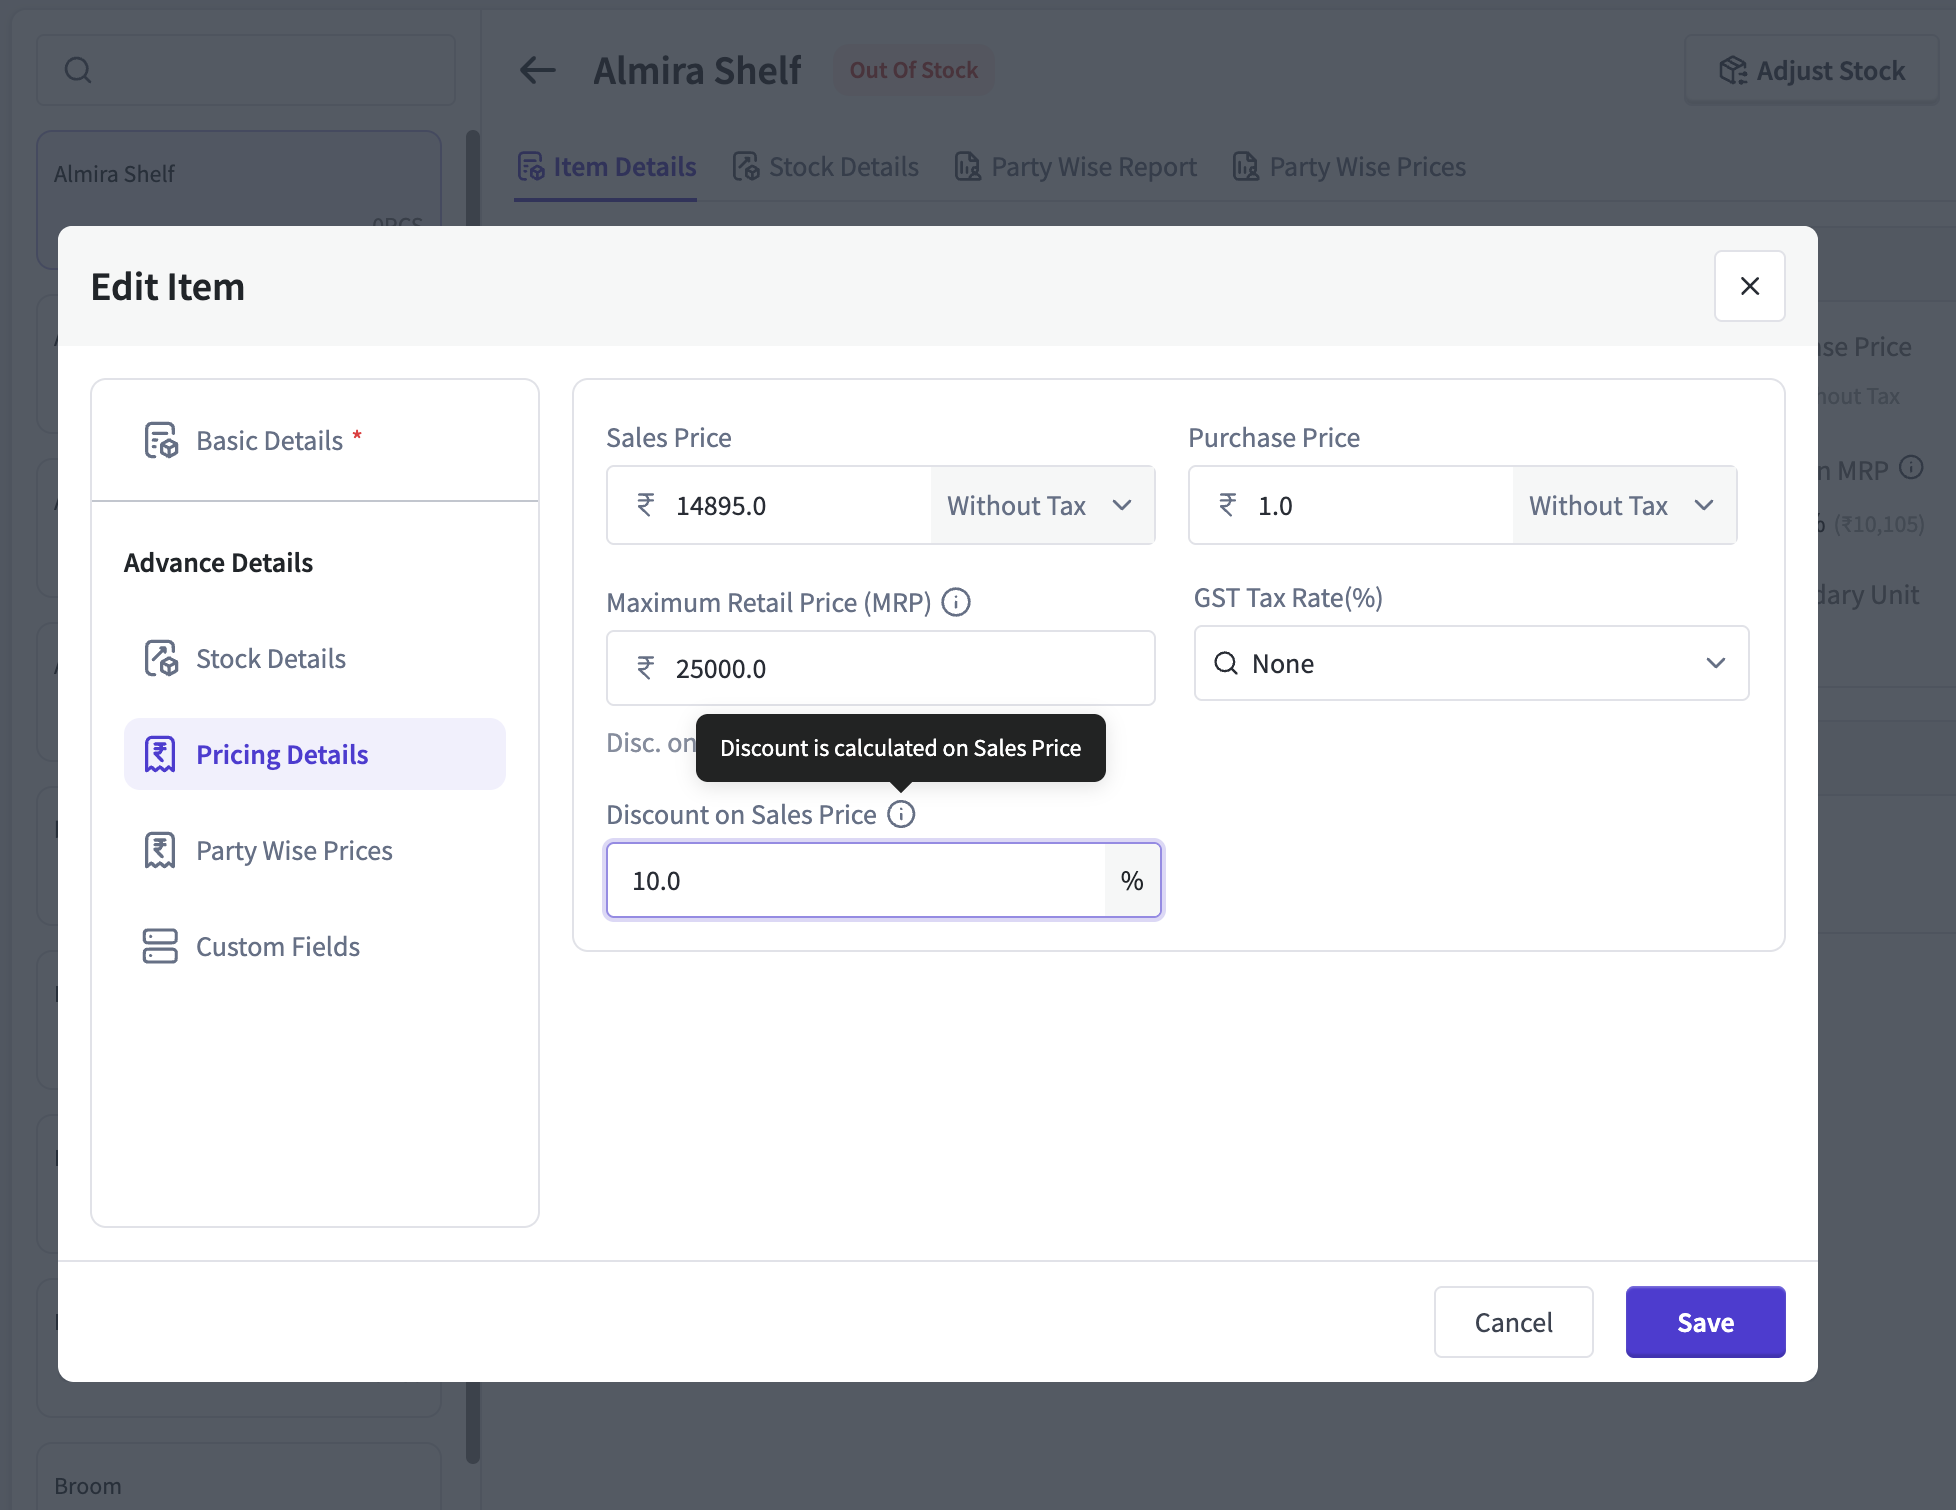The image size is (1956, 1510).
Task: Click the Custom Fields icon in sidebar
Action: point(160,946)
